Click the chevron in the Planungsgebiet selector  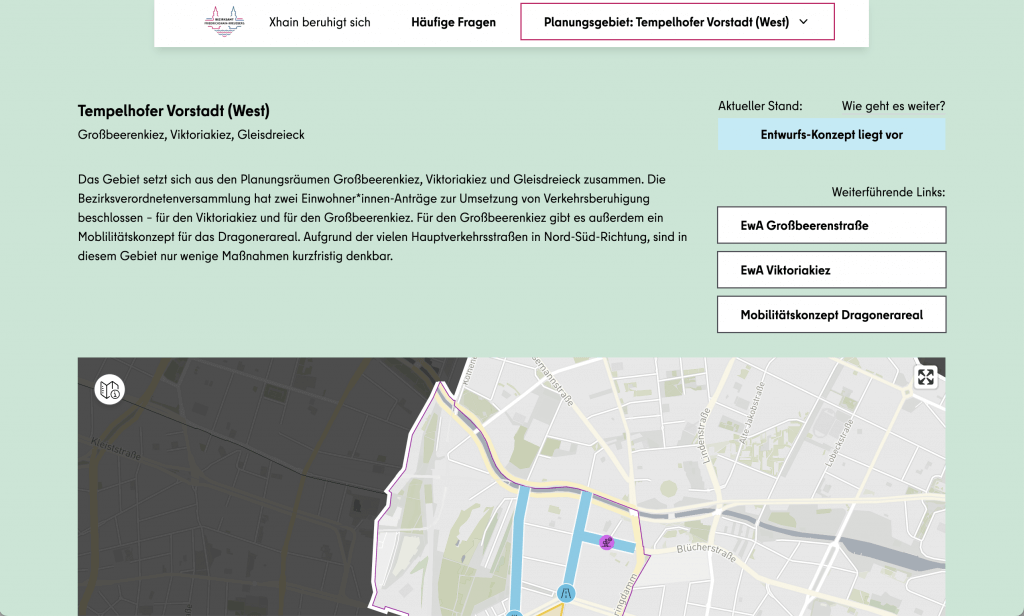click(x=803, y=22)
